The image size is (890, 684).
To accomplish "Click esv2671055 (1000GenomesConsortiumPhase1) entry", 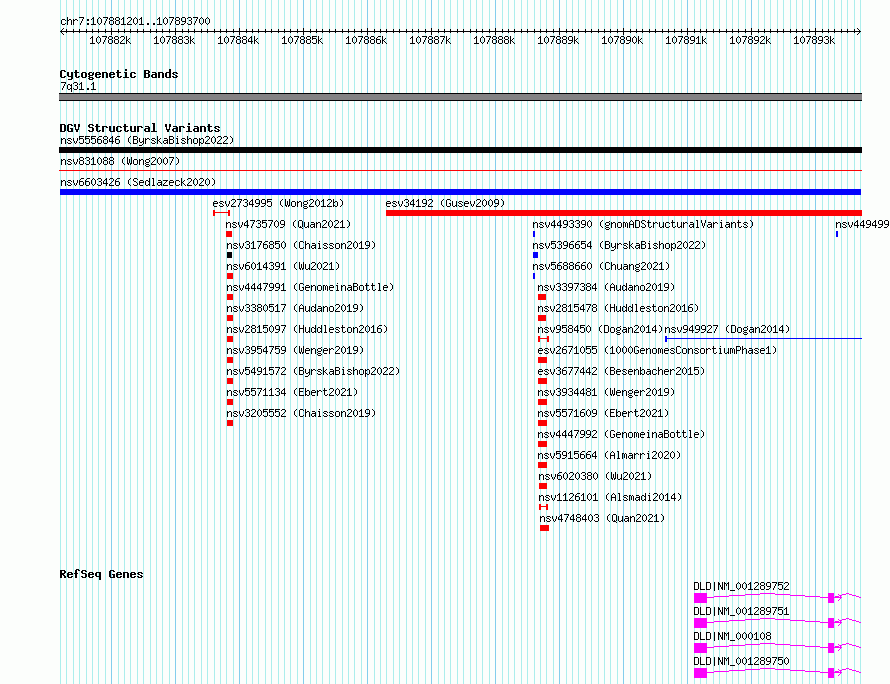I will point(657,350).
